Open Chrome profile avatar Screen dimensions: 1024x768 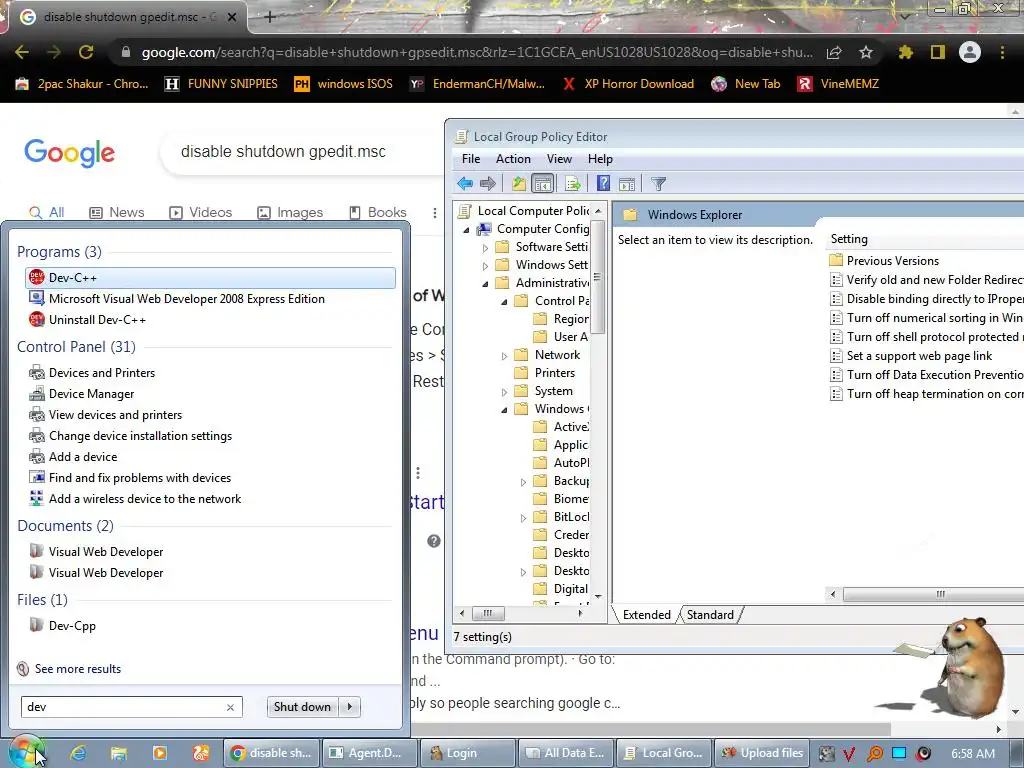coord(970,52)
